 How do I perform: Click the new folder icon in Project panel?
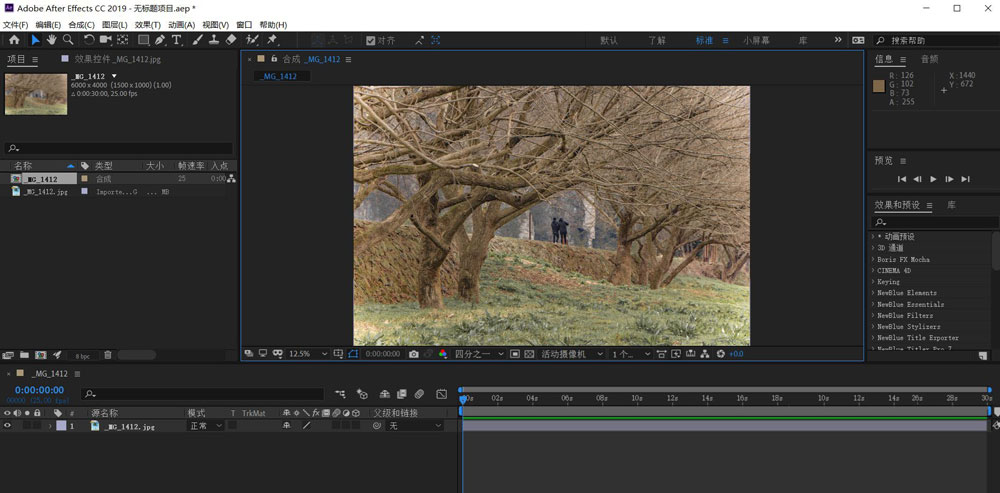24,355
